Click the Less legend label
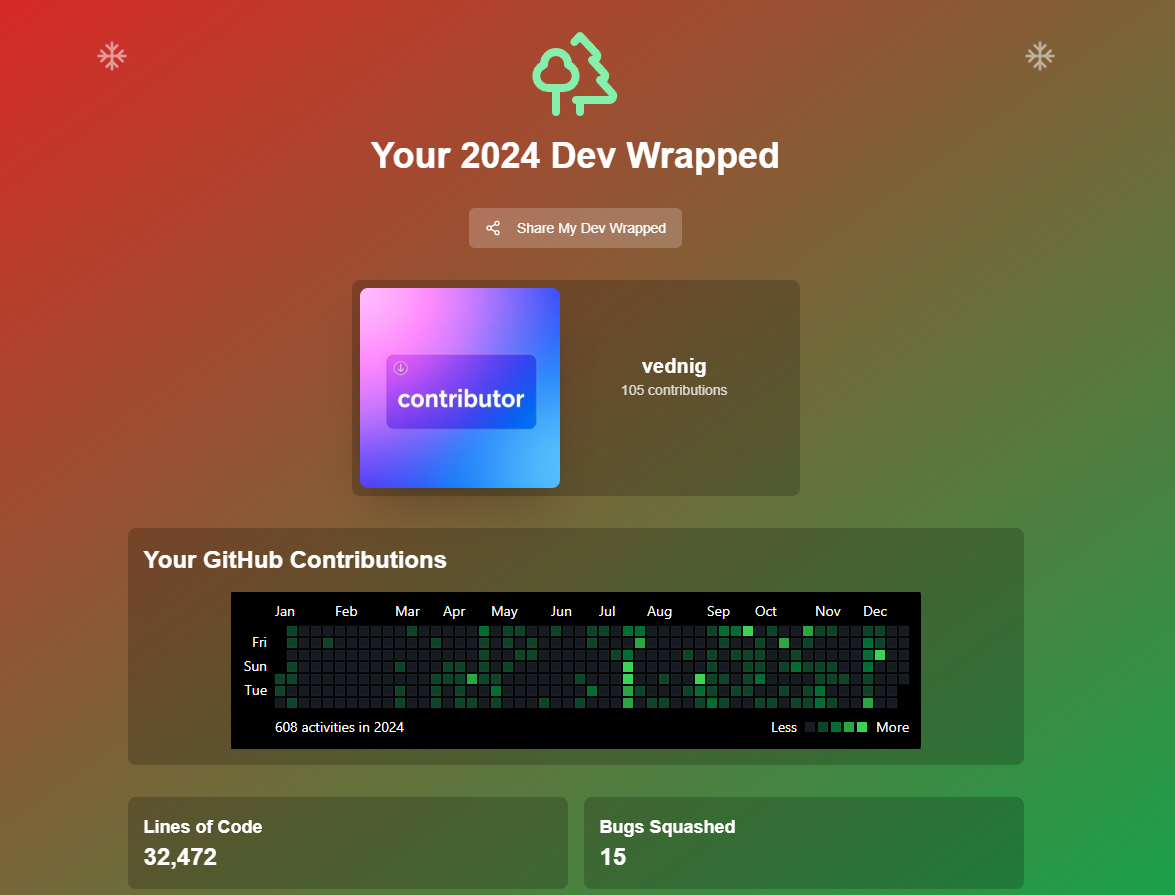1175x895 pixels. click(784, 727)
